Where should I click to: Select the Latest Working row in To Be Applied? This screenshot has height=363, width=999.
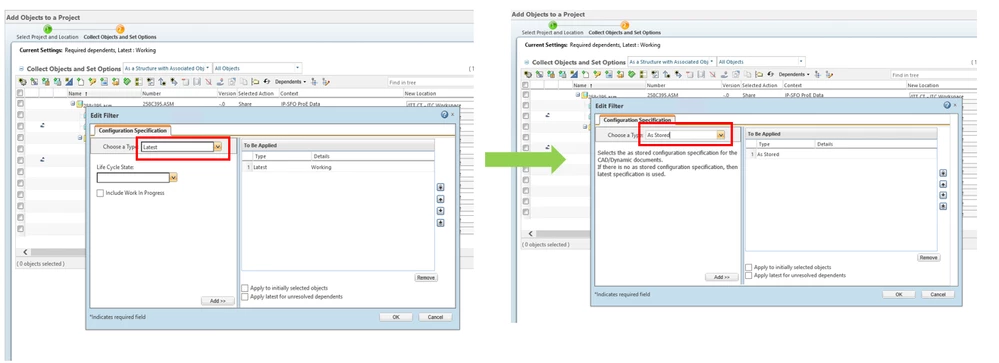338,167
